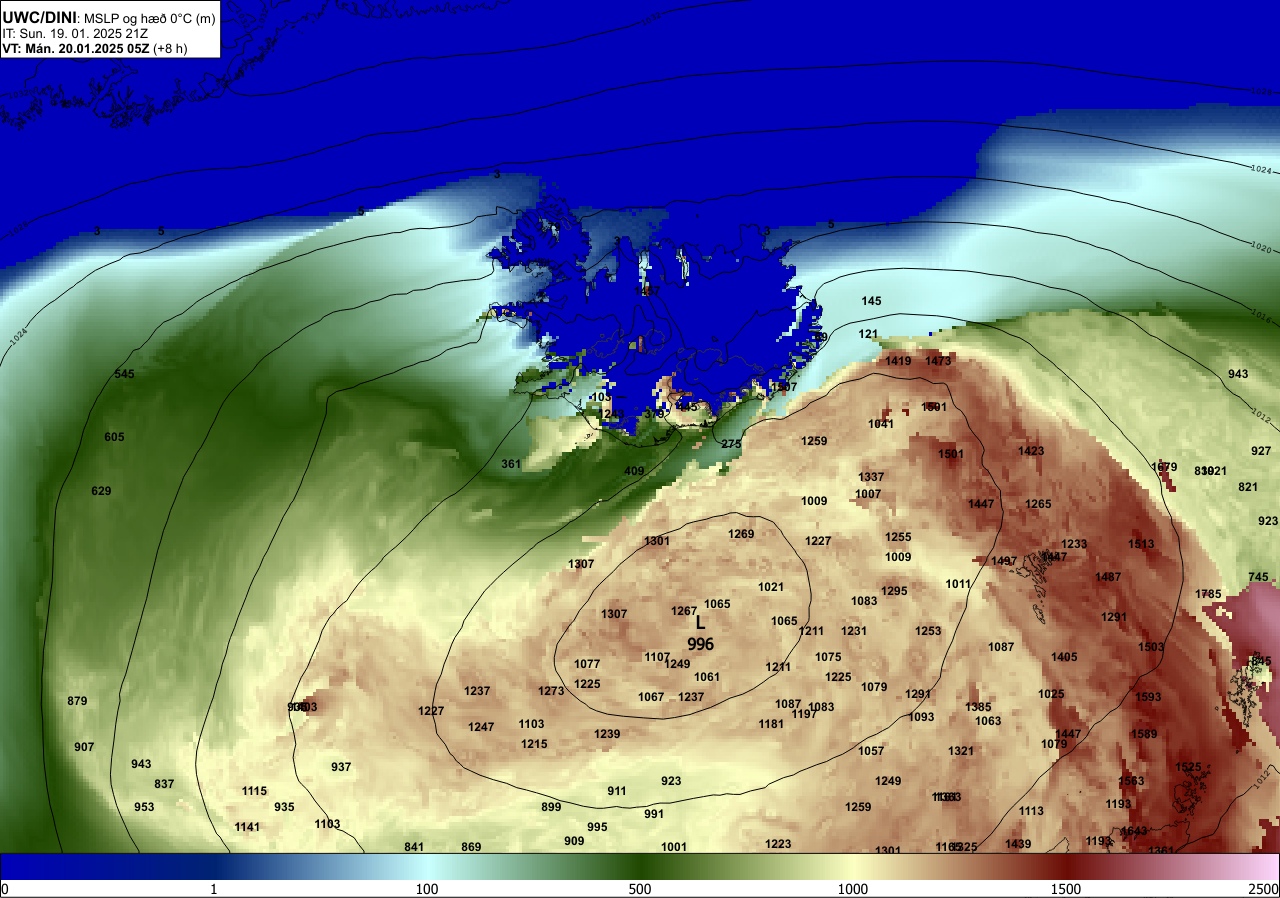
Task: Click the map value 1007
Action: click(x=868, y=494)
